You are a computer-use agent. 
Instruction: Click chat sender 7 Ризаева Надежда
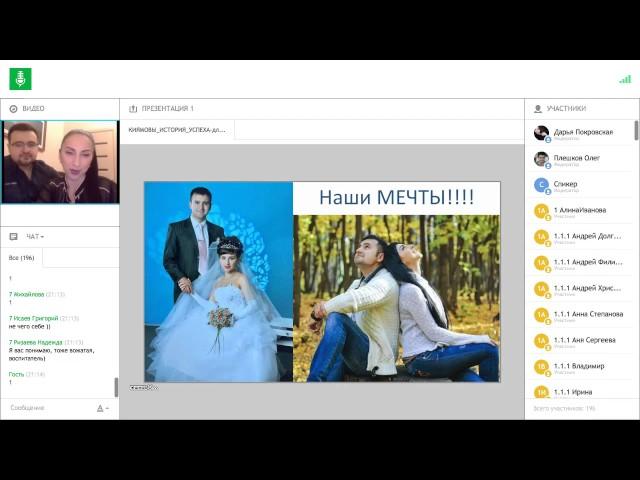coord(36,342)
